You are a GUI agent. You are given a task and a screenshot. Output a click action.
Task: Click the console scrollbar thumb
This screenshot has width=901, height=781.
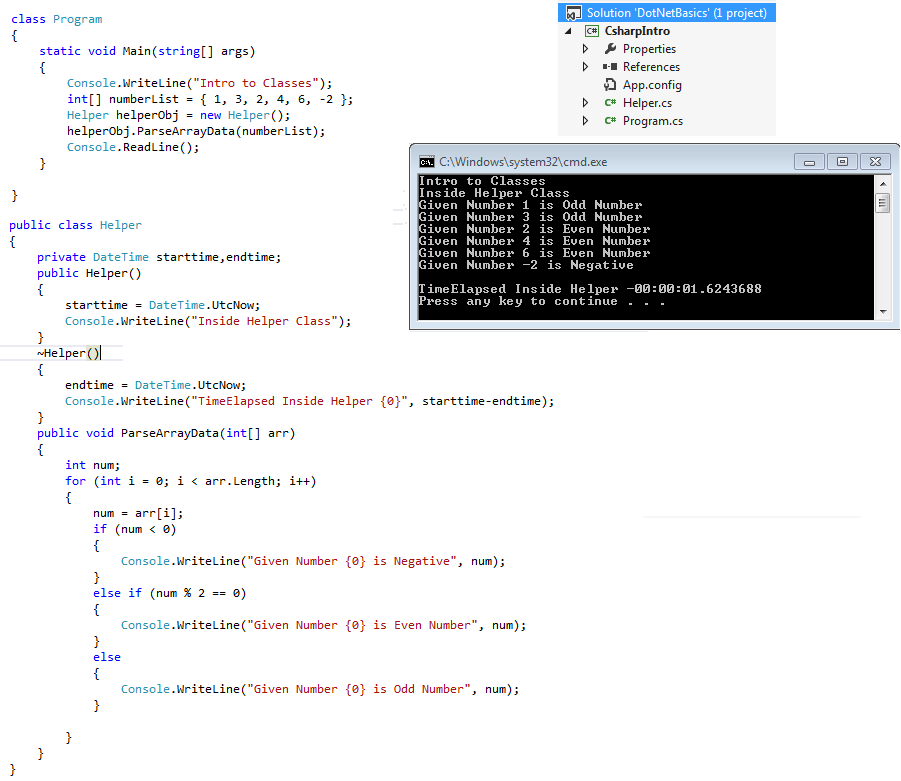click(882, 204)
